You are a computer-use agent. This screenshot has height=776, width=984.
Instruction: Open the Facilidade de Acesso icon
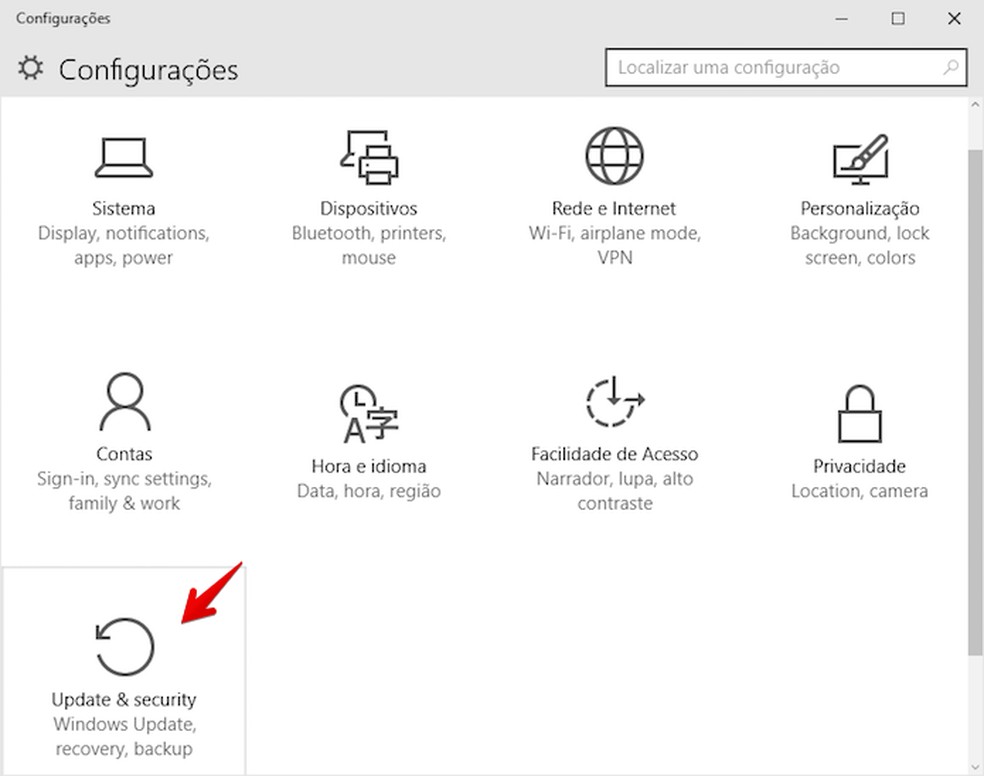point(615,401)
